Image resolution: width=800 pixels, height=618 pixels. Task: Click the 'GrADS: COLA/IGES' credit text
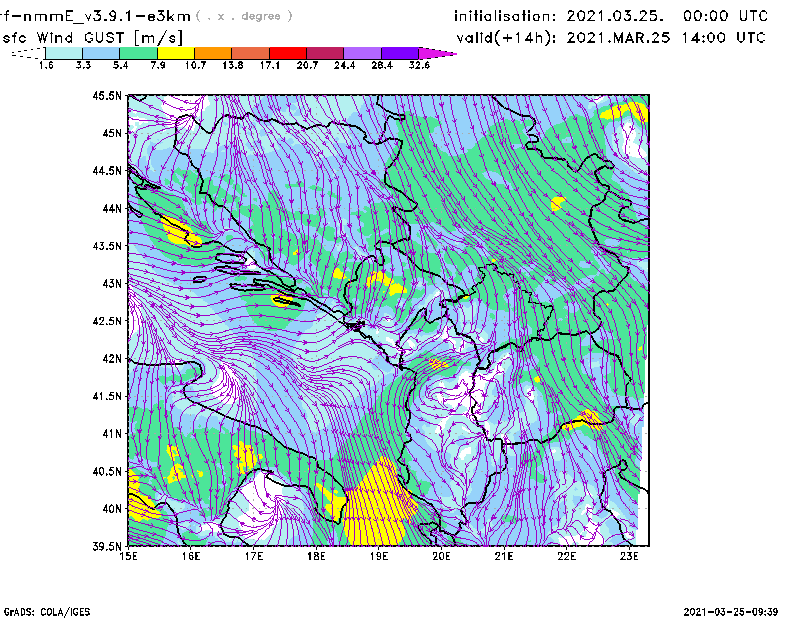point(47,612)
